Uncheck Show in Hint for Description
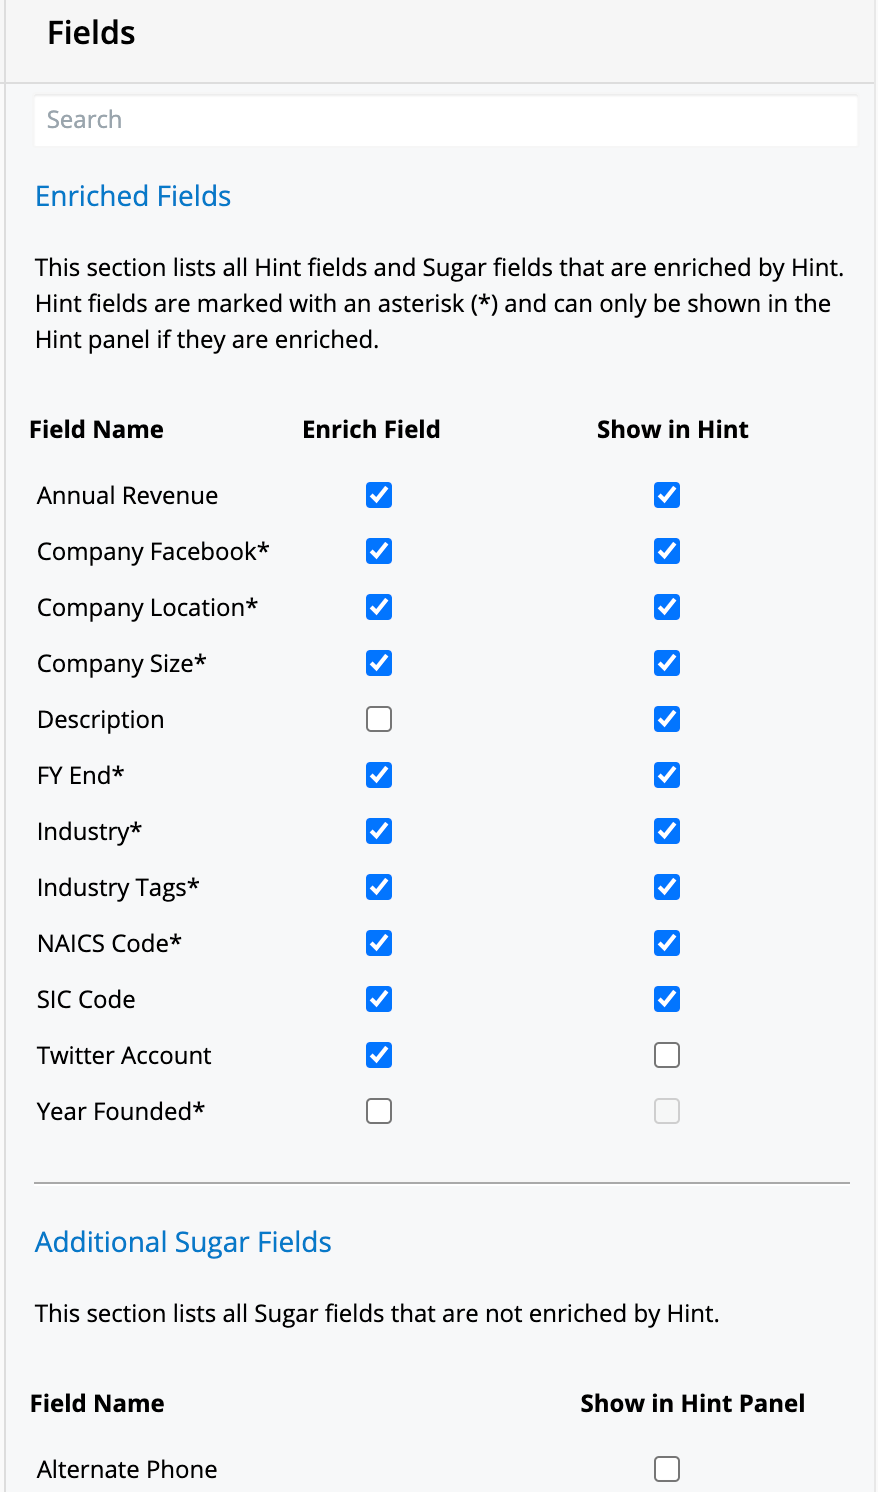 point(667,719)
